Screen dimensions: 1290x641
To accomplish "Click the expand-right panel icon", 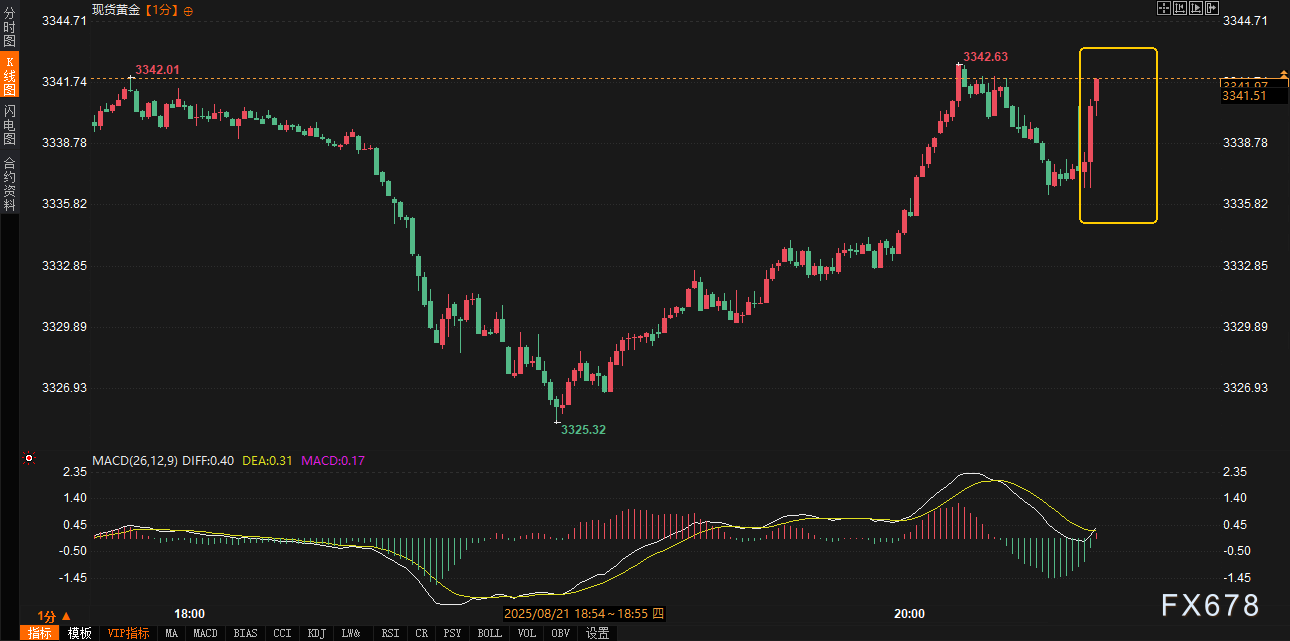I will pos(1212,8).
